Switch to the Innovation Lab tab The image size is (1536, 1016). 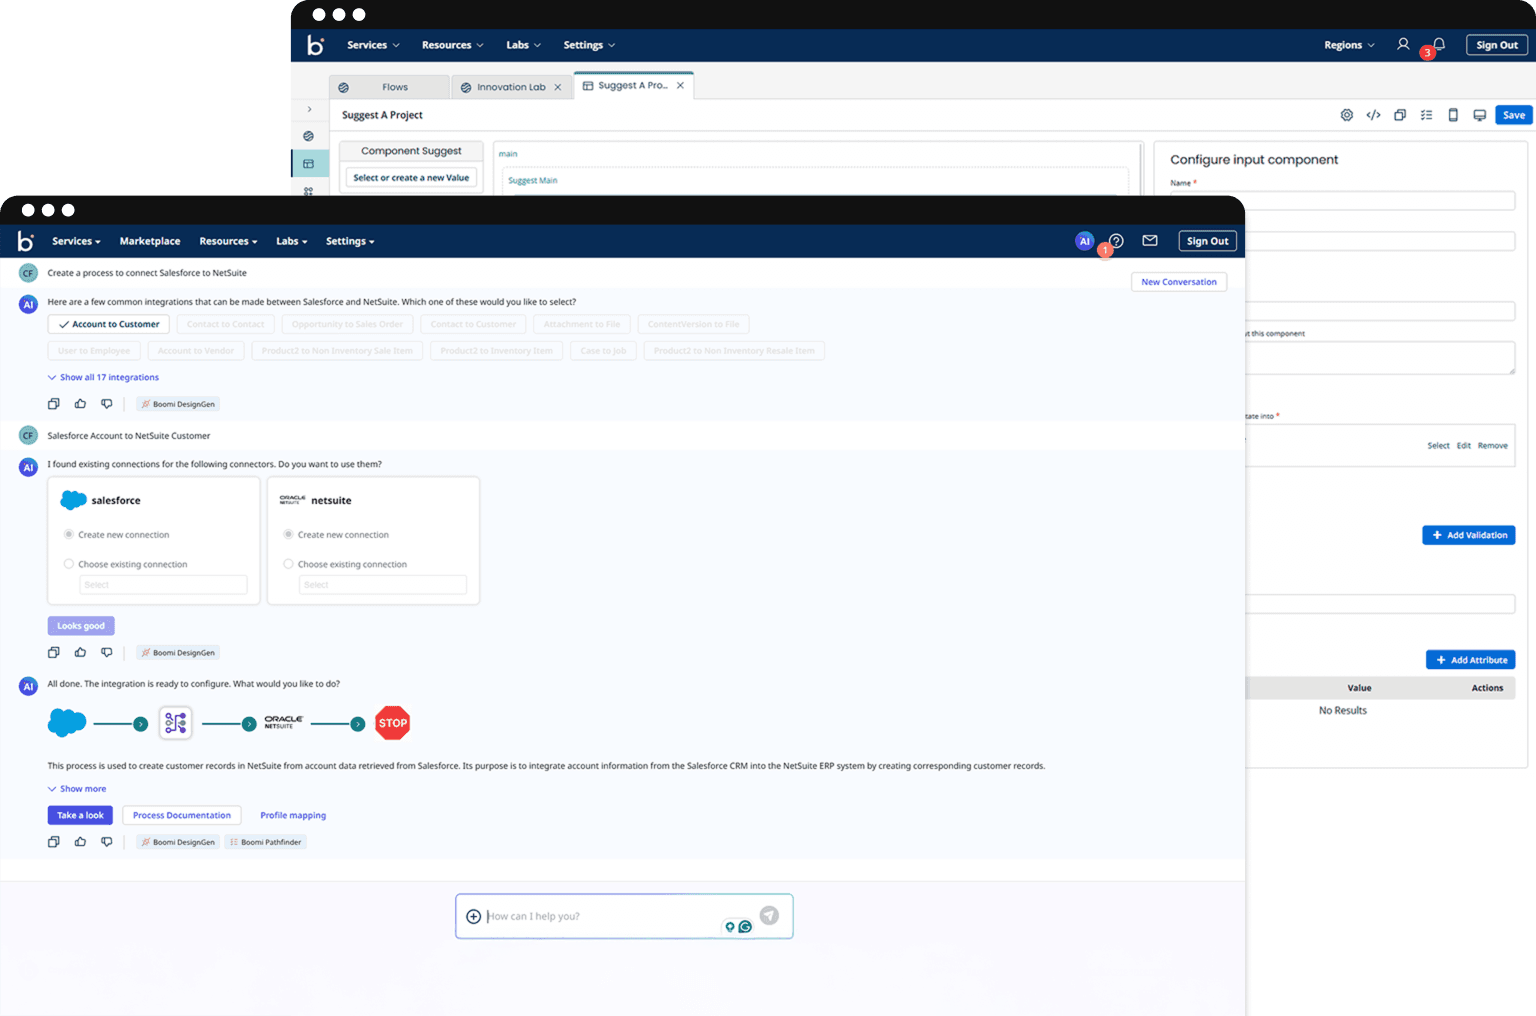510,87
